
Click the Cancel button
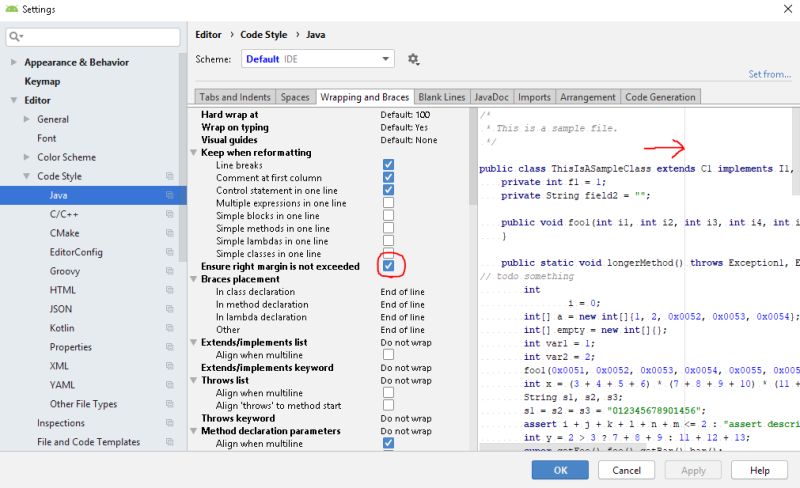click(x=627, y=470)
